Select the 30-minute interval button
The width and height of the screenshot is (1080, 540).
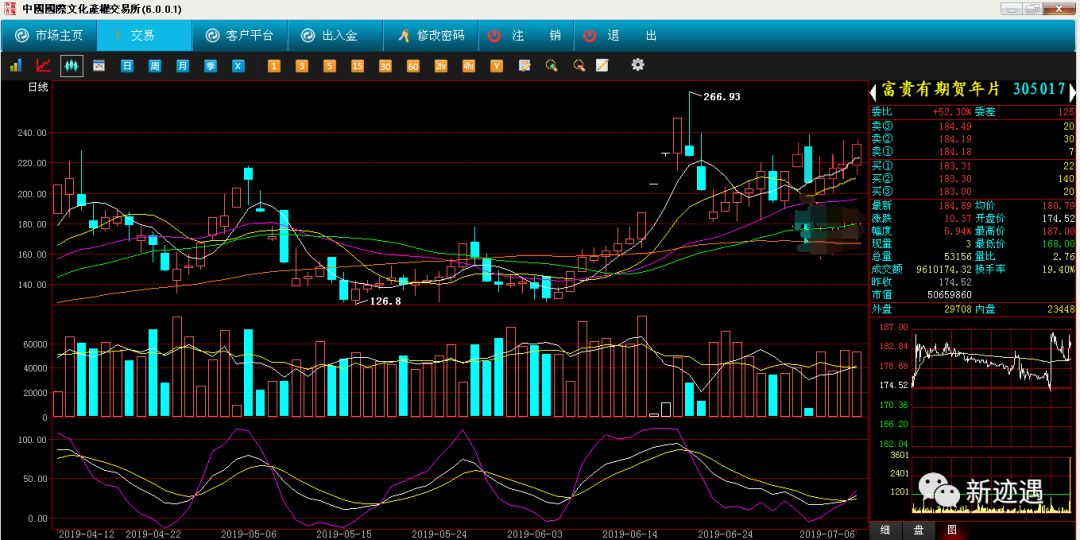385,66
